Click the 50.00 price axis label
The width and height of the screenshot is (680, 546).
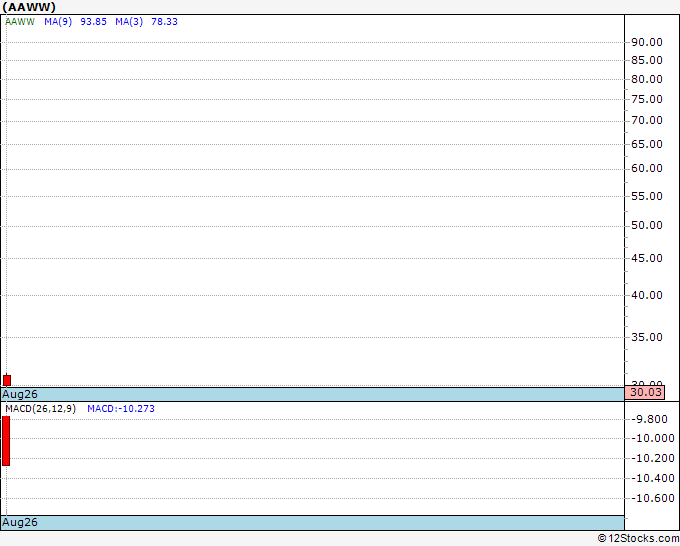click(647, 225)
